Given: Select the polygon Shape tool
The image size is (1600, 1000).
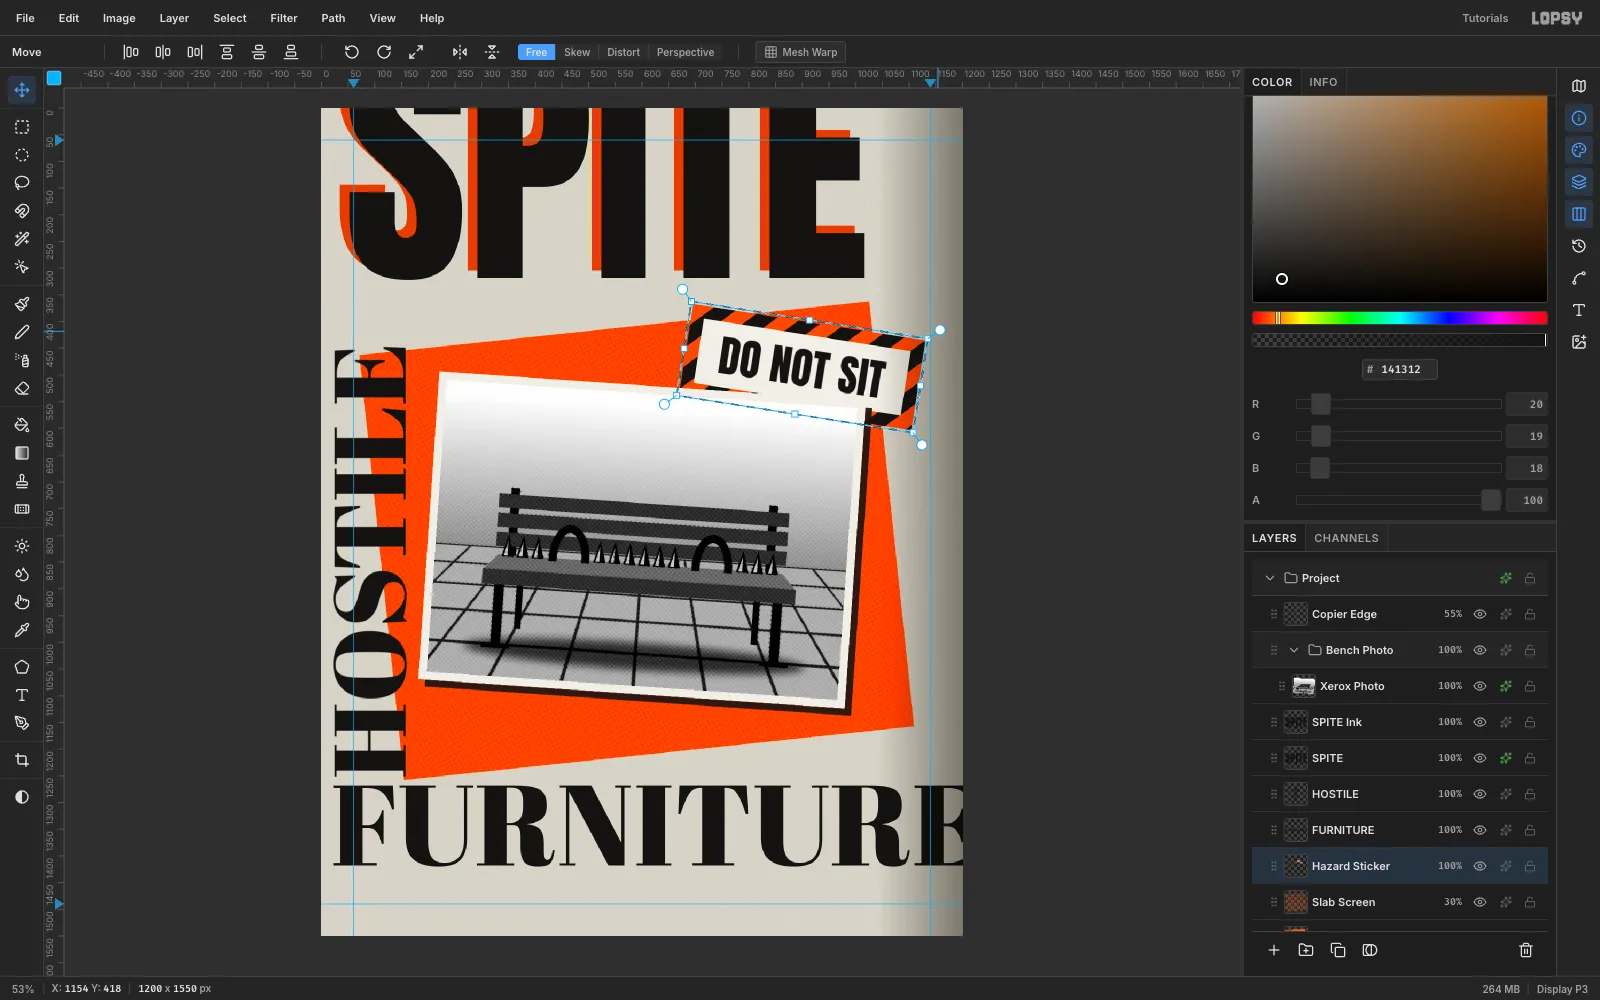Looking at the screenshot, I should [22, 667].
